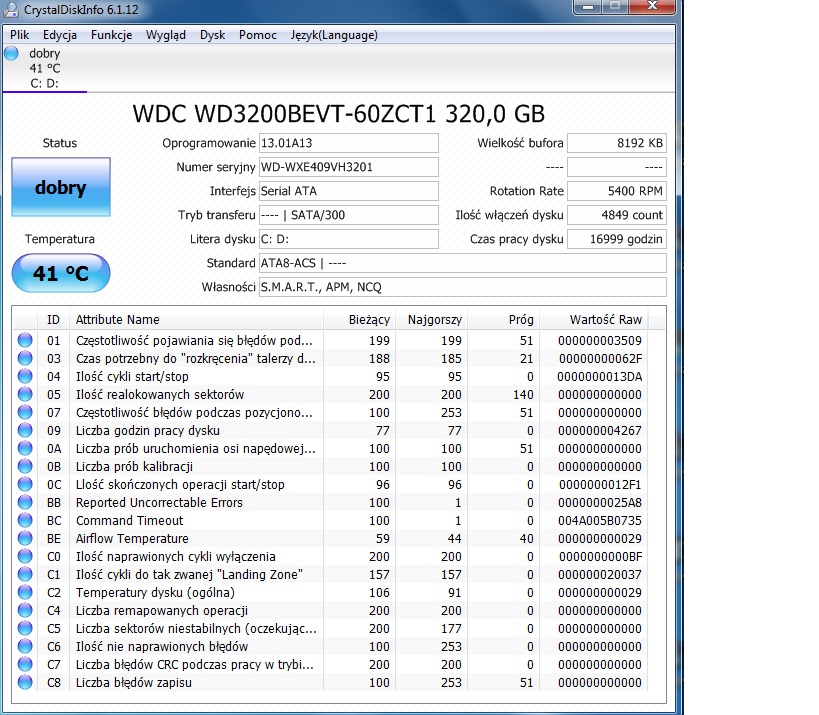Viewport: 819px width, 715px height.
Task: Click status orb for attribute C4
Action: 25,611
